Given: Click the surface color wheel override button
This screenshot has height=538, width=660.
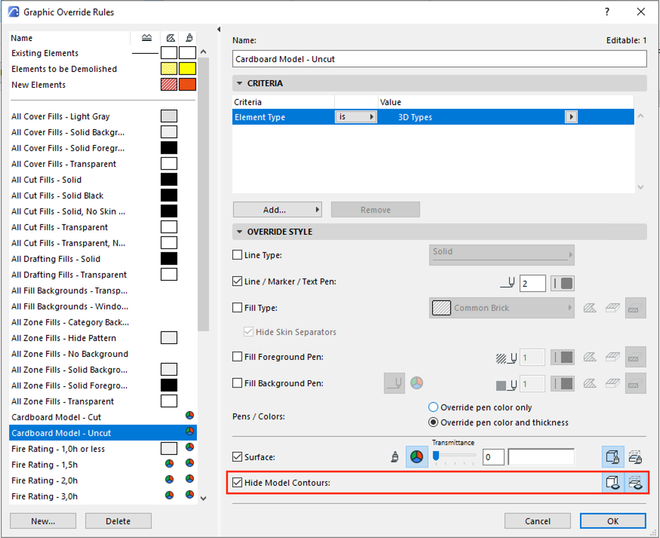Looking at the screenshot, I should [417, 457].
